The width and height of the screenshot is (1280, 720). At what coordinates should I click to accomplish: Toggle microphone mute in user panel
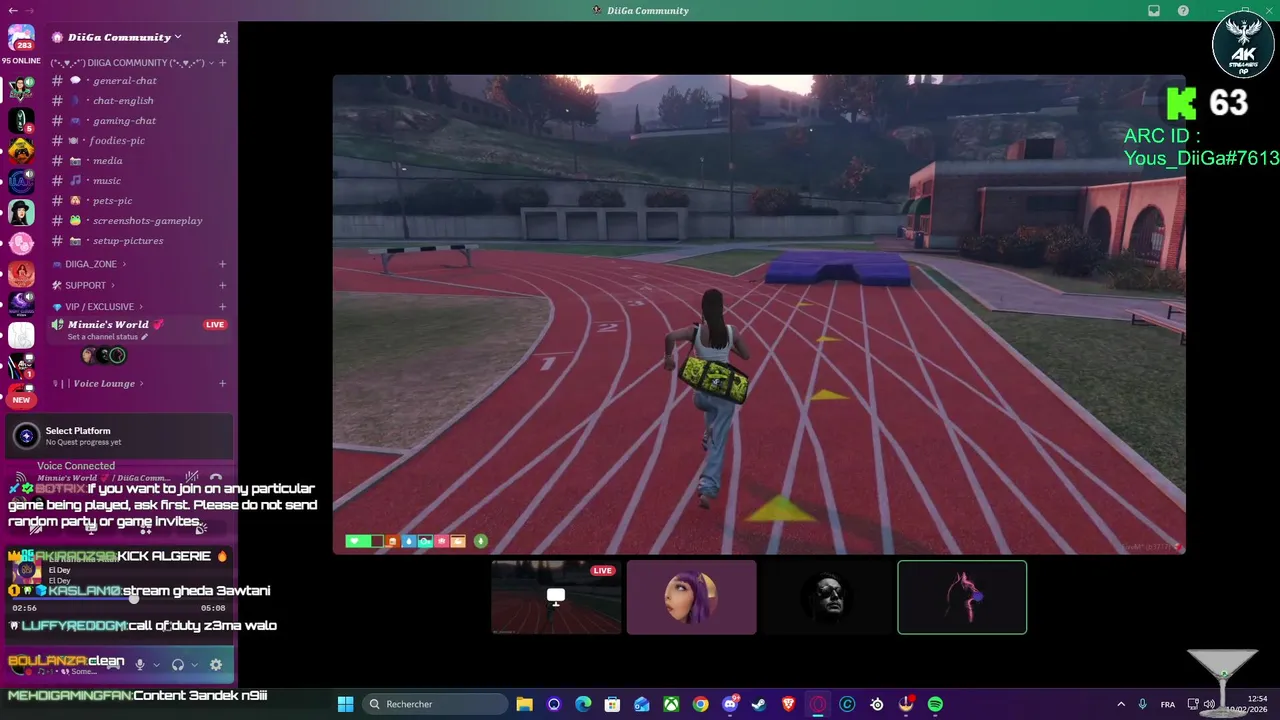[x=140, y=665]
